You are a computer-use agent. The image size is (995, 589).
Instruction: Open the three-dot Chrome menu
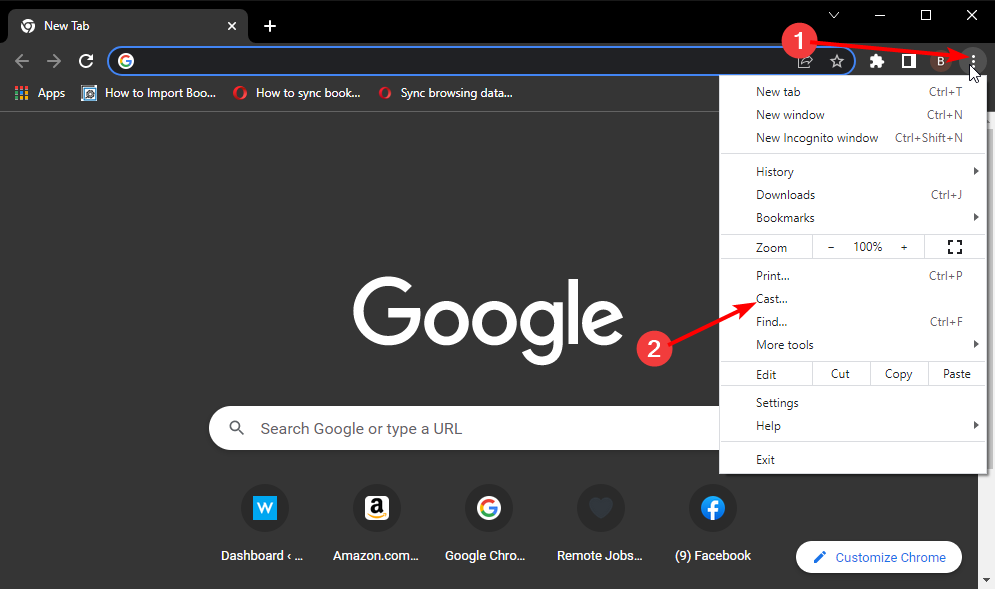point(973,61)
